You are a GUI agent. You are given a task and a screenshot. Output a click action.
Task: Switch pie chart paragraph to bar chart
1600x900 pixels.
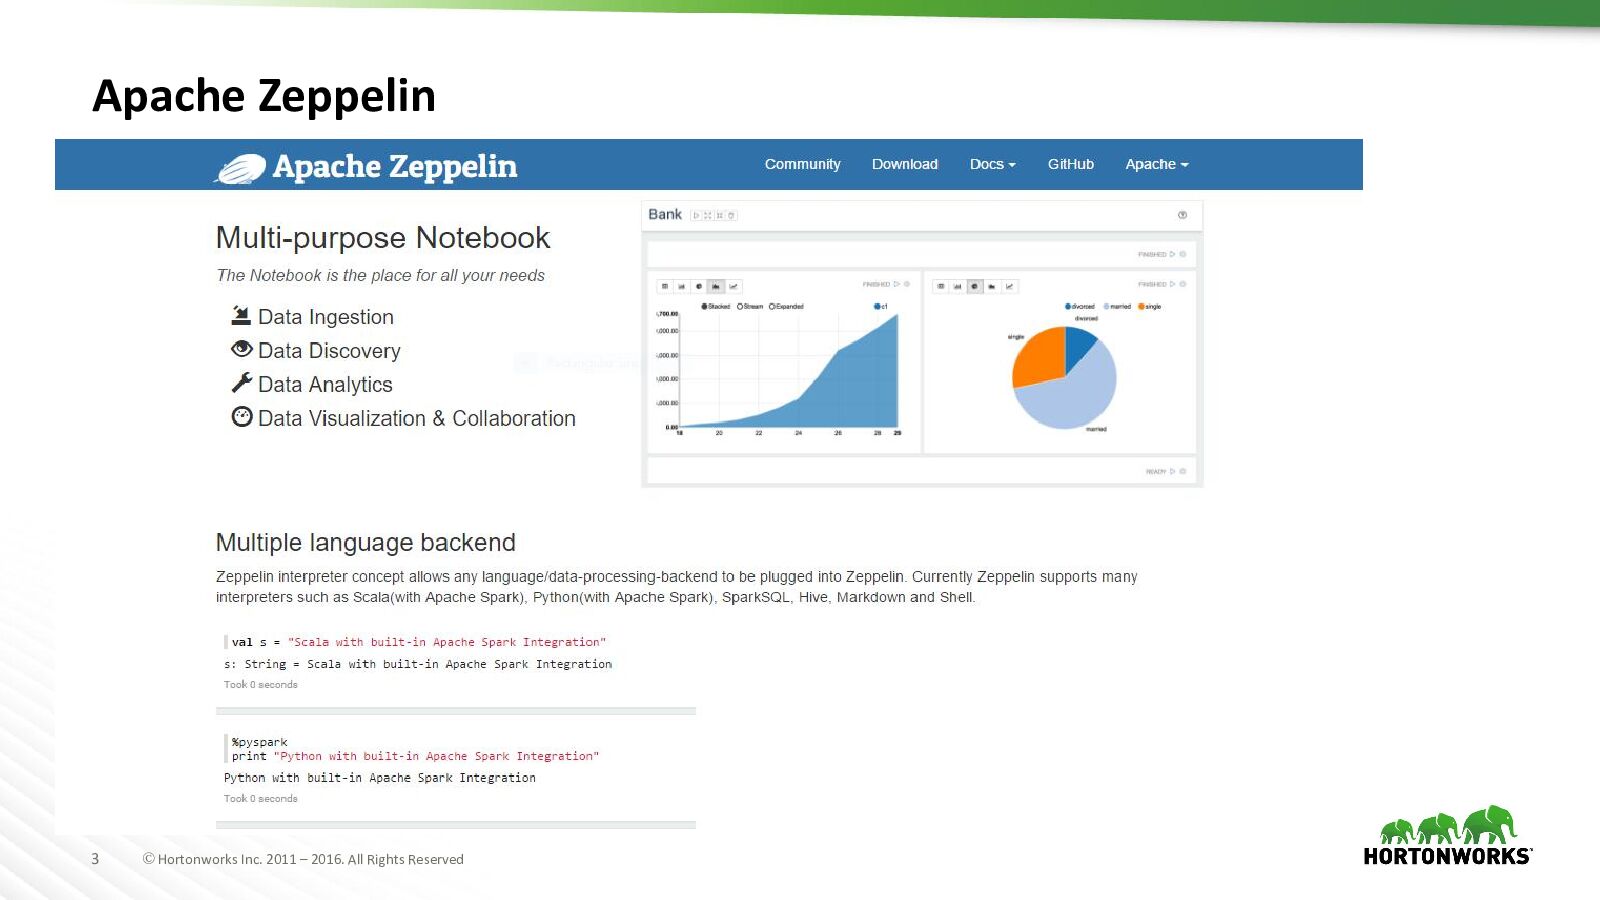click(x=957, y=286)
